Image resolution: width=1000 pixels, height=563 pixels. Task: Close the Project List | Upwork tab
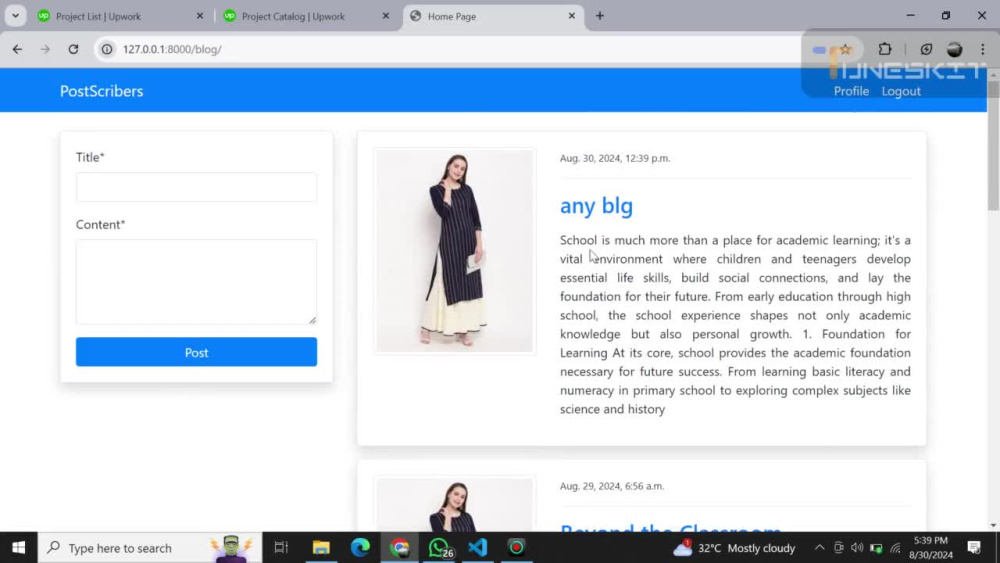tap(200, 16)
